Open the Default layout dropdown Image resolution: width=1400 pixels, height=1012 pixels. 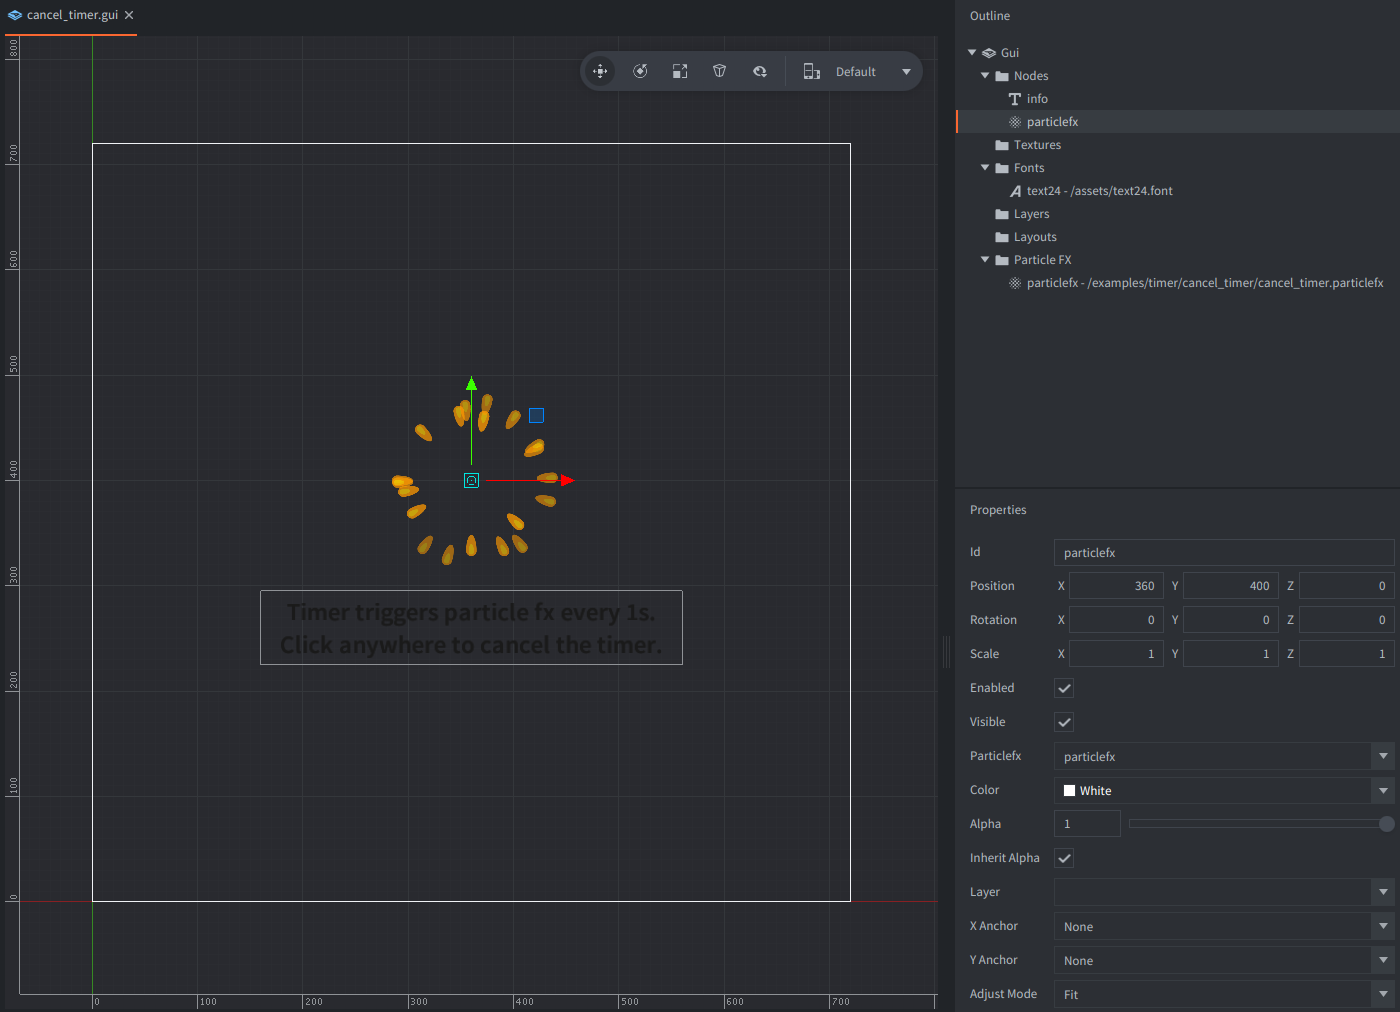tap(906, 72)
